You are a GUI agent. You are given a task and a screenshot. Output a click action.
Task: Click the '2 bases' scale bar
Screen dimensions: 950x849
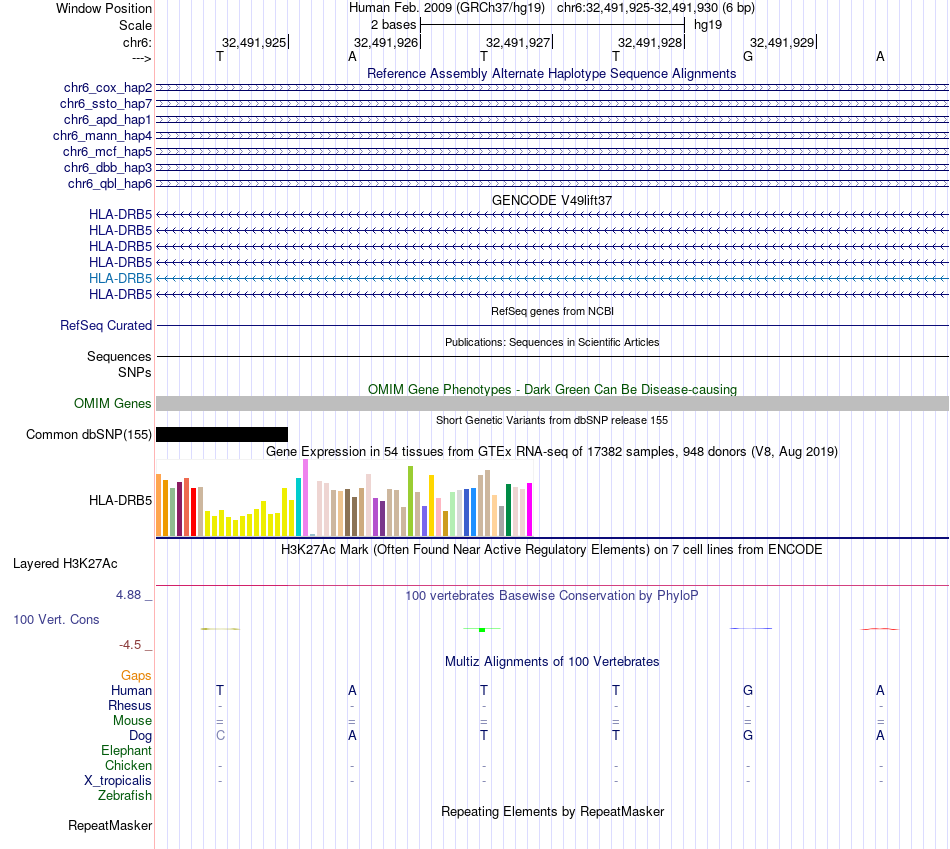click(552, 25)
